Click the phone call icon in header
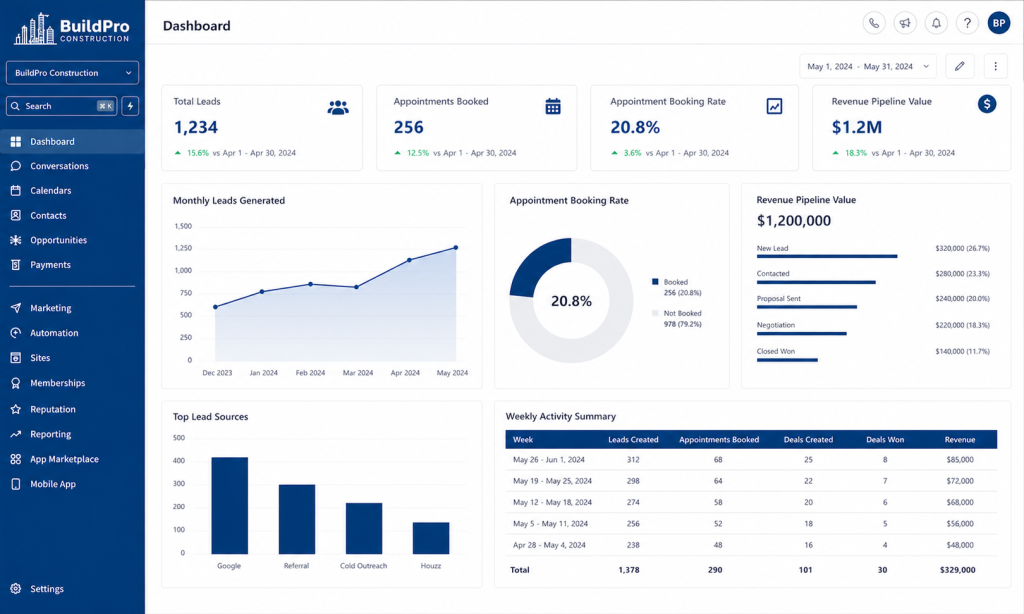Screen dimensions: 1024x614 tap(874, 24)
